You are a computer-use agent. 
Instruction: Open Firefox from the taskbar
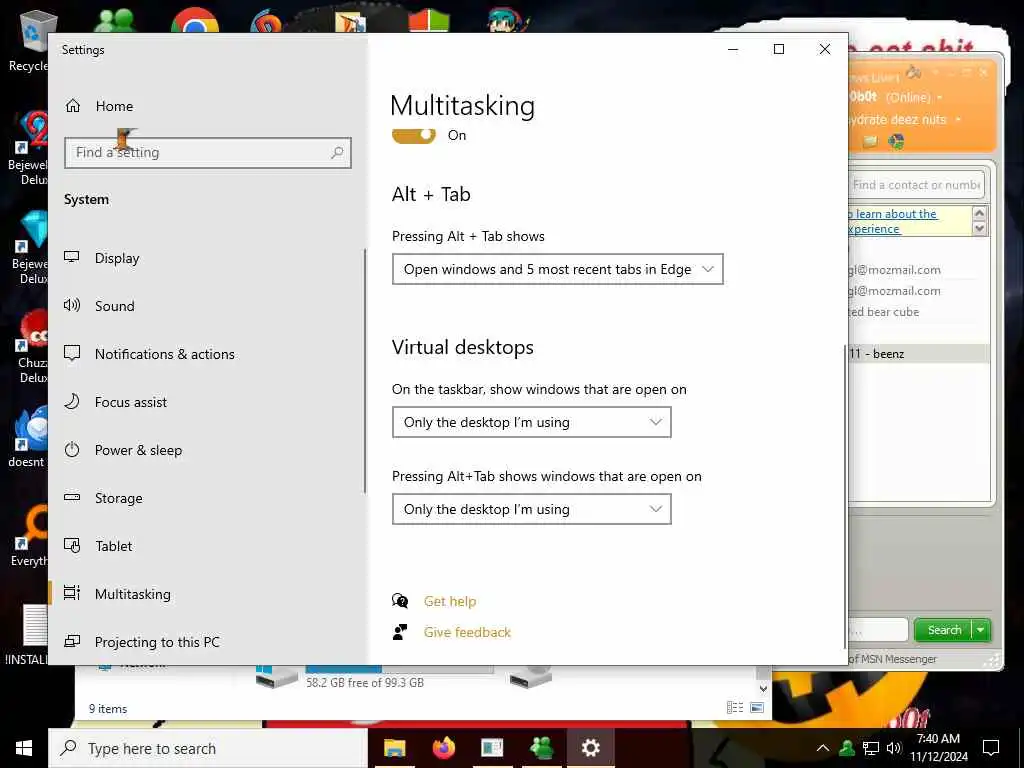(443, 748)
